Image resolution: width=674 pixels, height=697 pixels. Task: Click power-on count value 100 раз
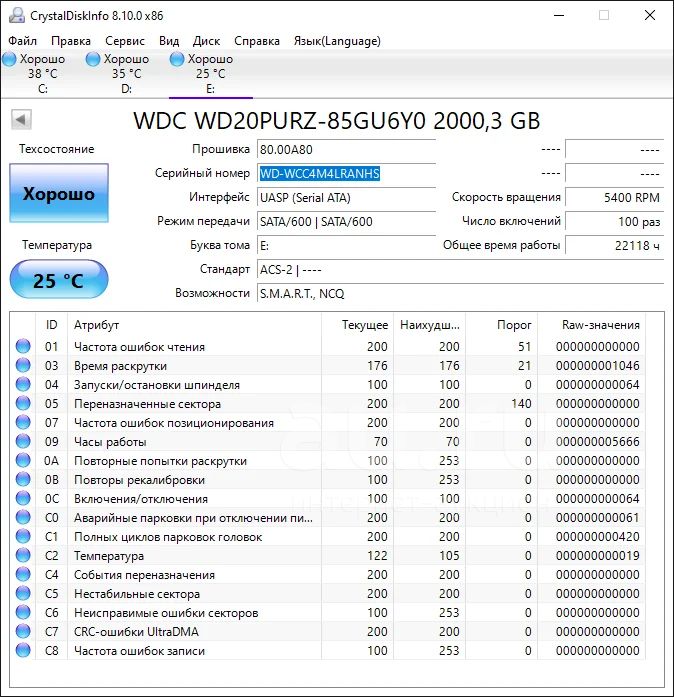pyautogui.click(x=614, y=221)
